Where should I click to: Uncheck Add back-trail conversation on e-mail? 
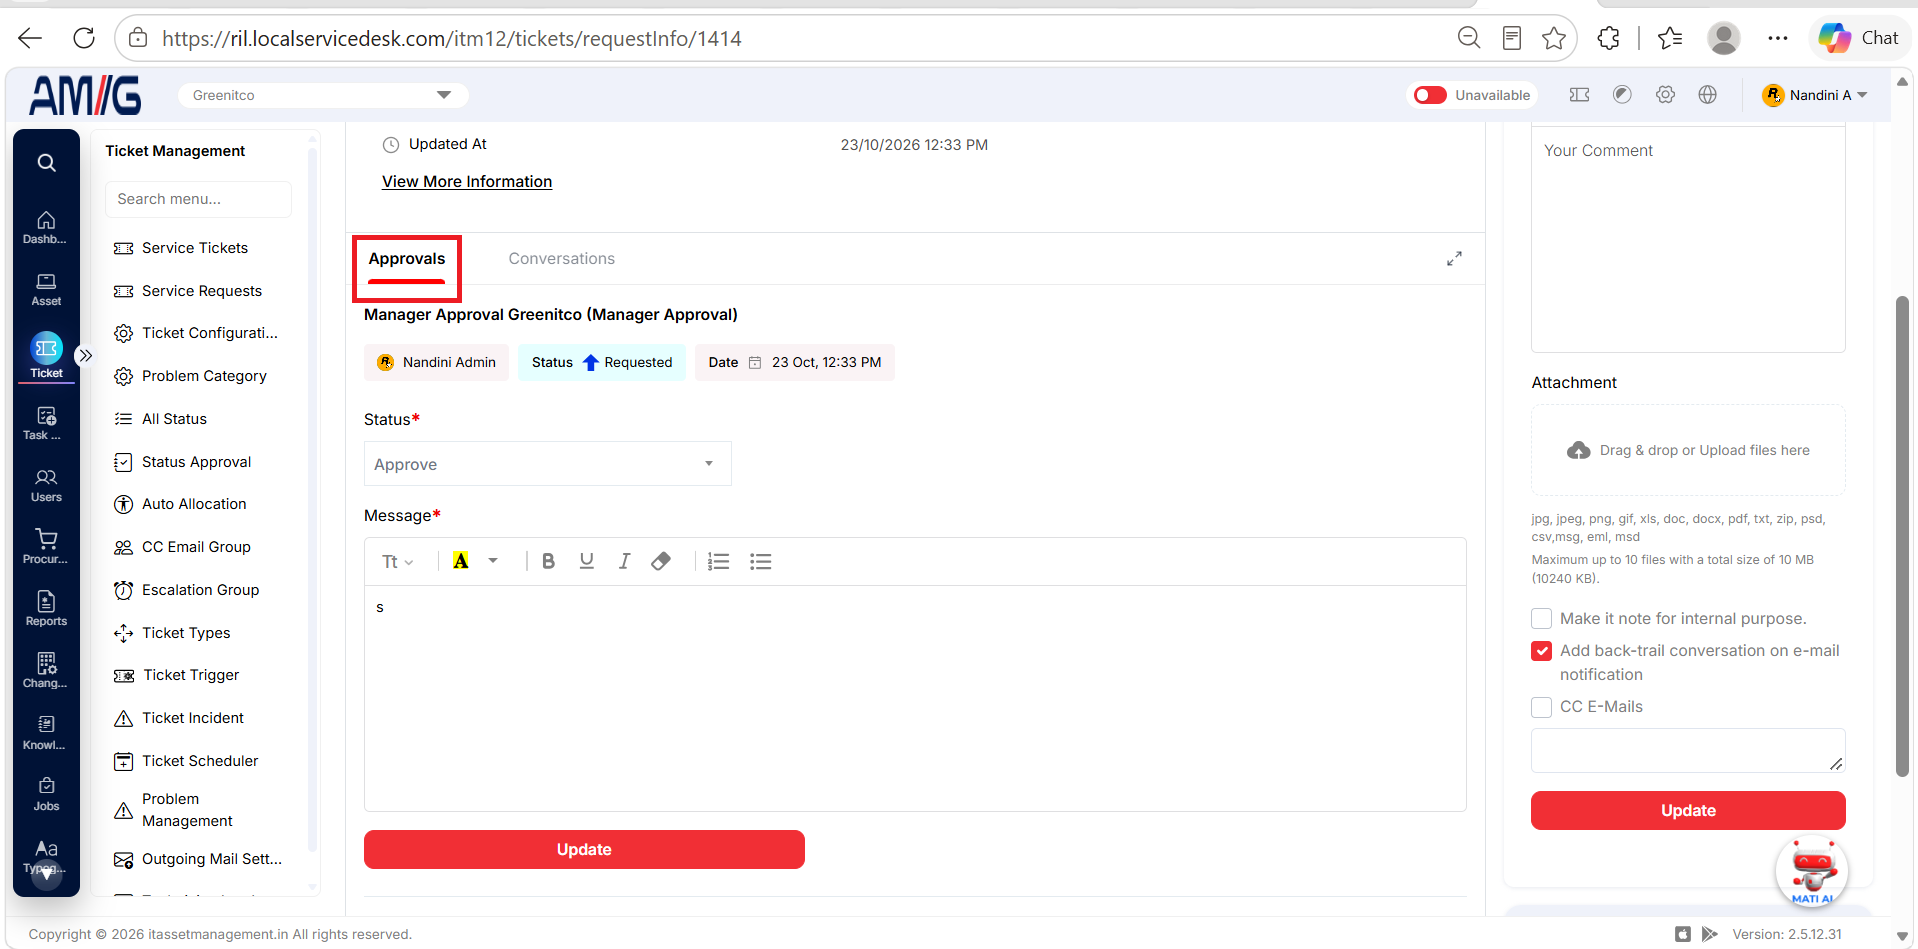(1541, 651)
